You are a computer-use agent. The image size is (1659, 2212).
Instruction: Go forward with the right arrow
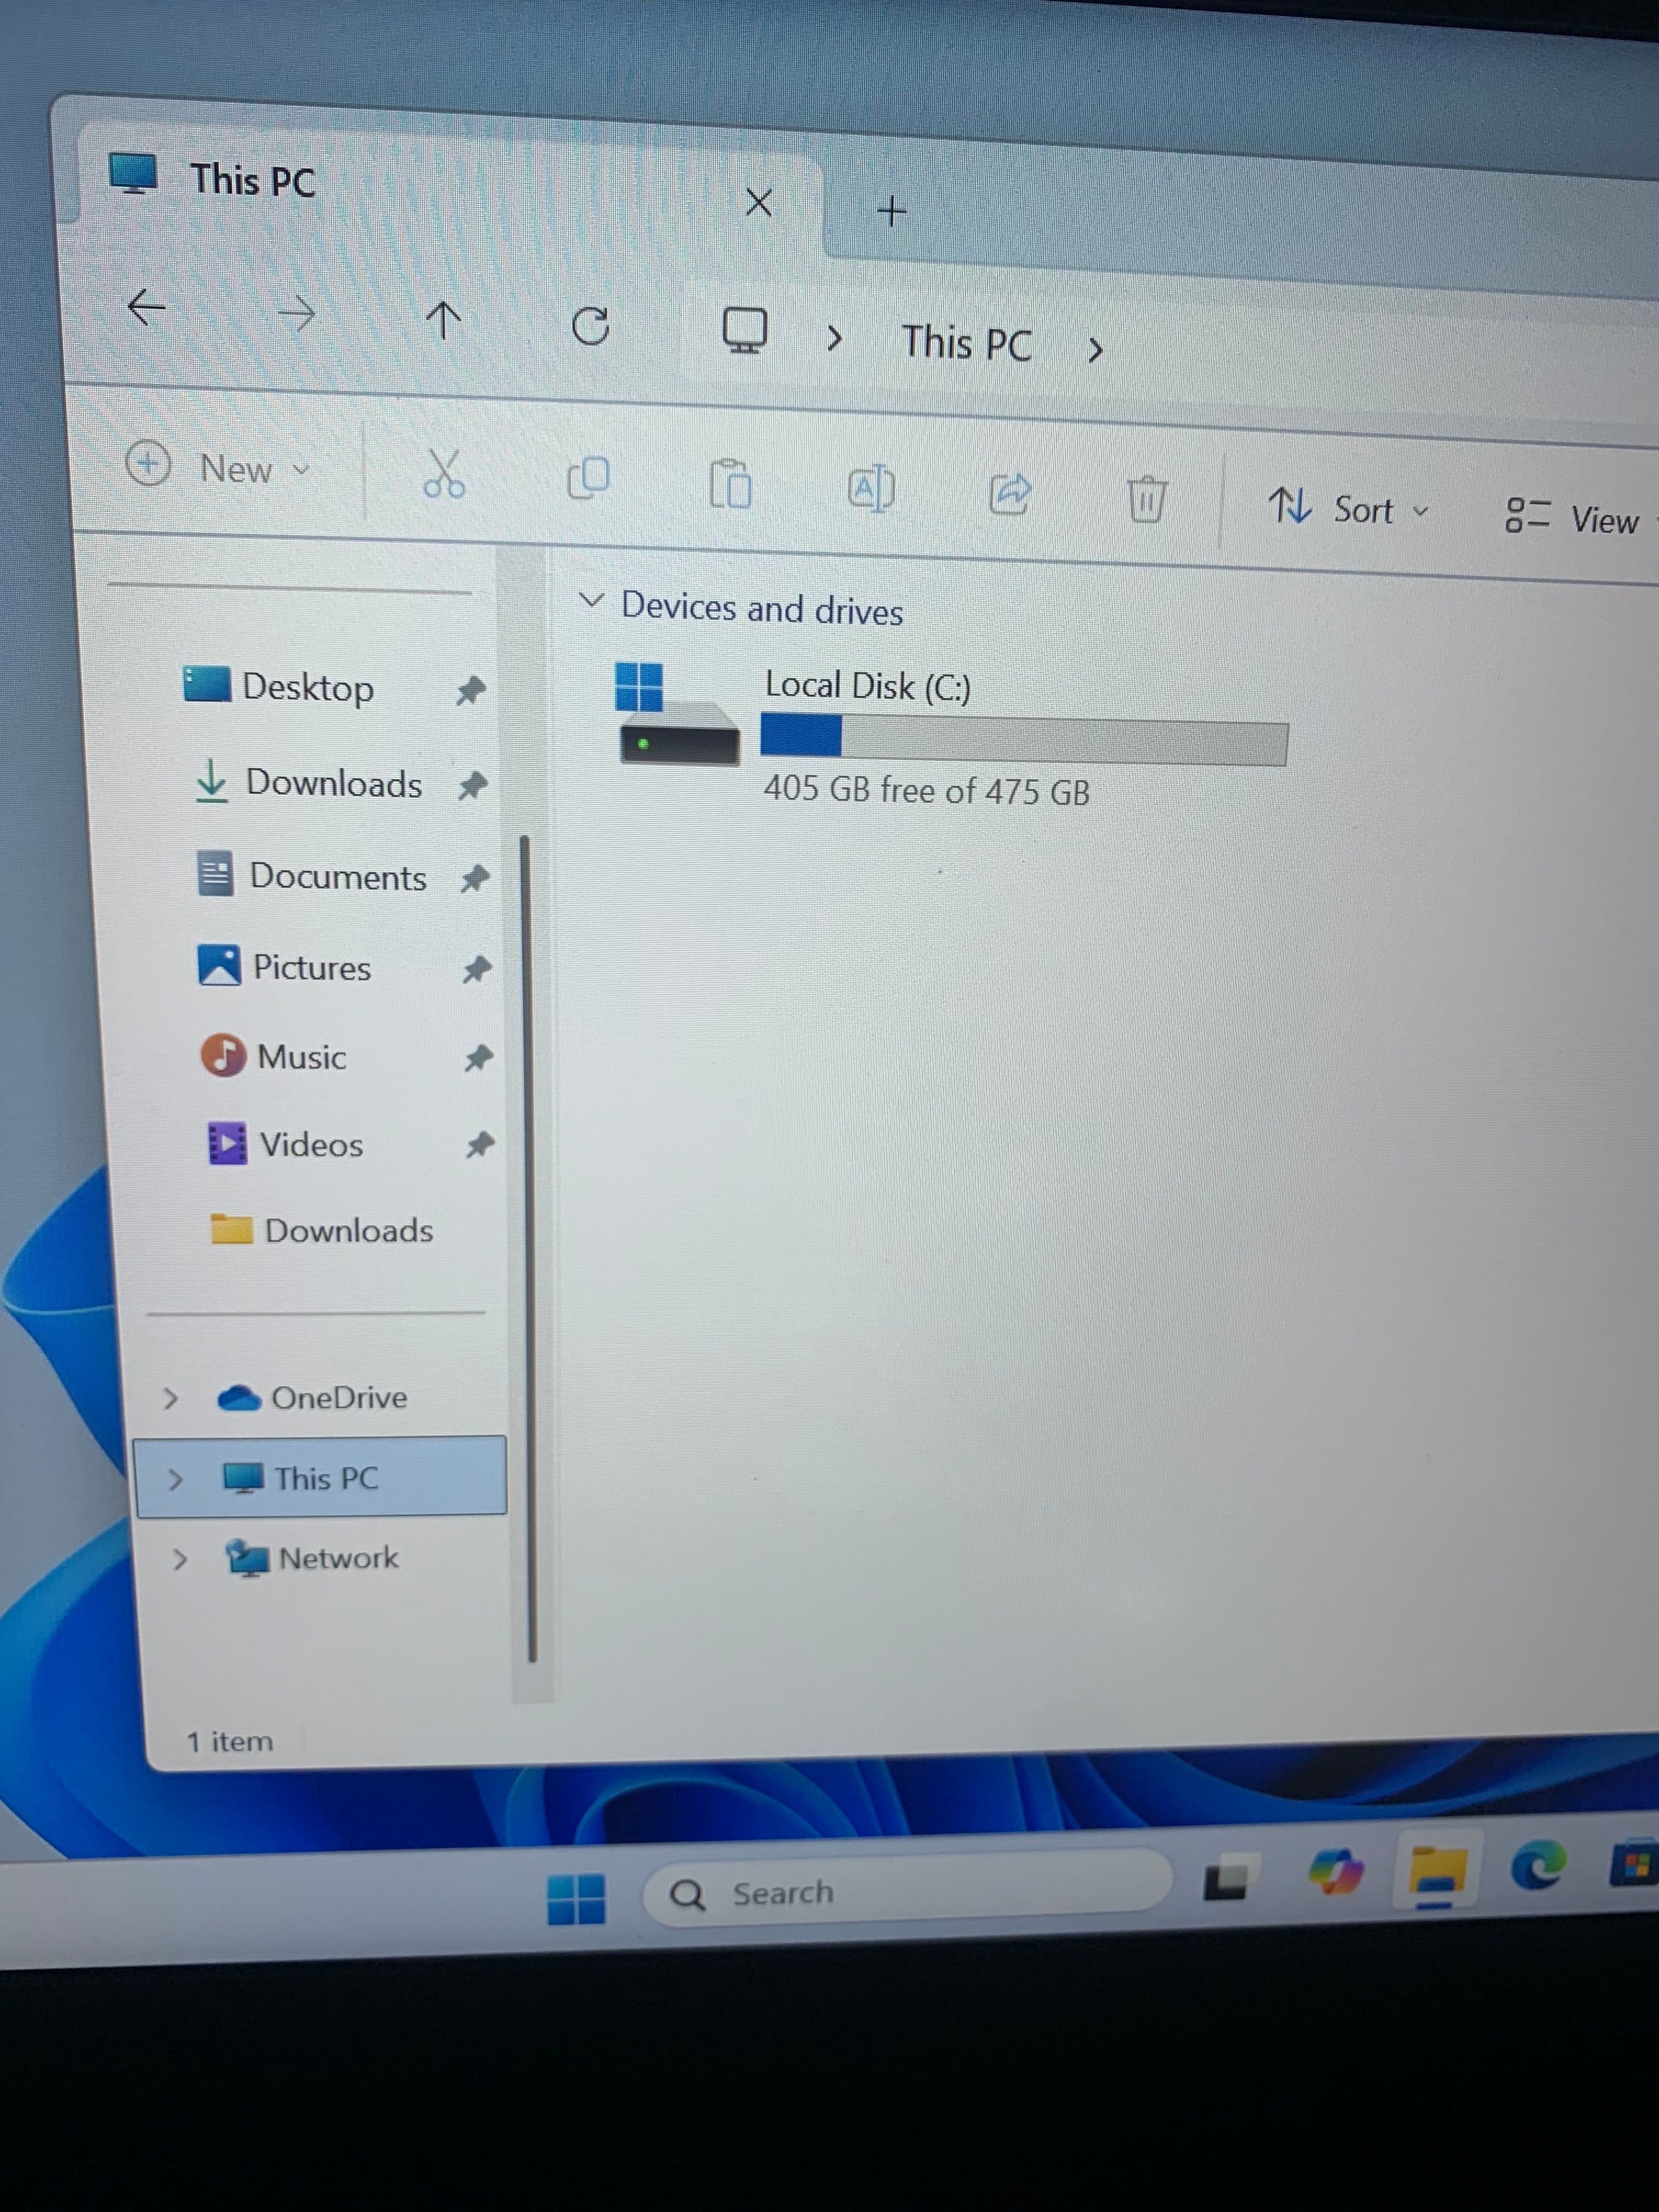click(x=296, y=314)
